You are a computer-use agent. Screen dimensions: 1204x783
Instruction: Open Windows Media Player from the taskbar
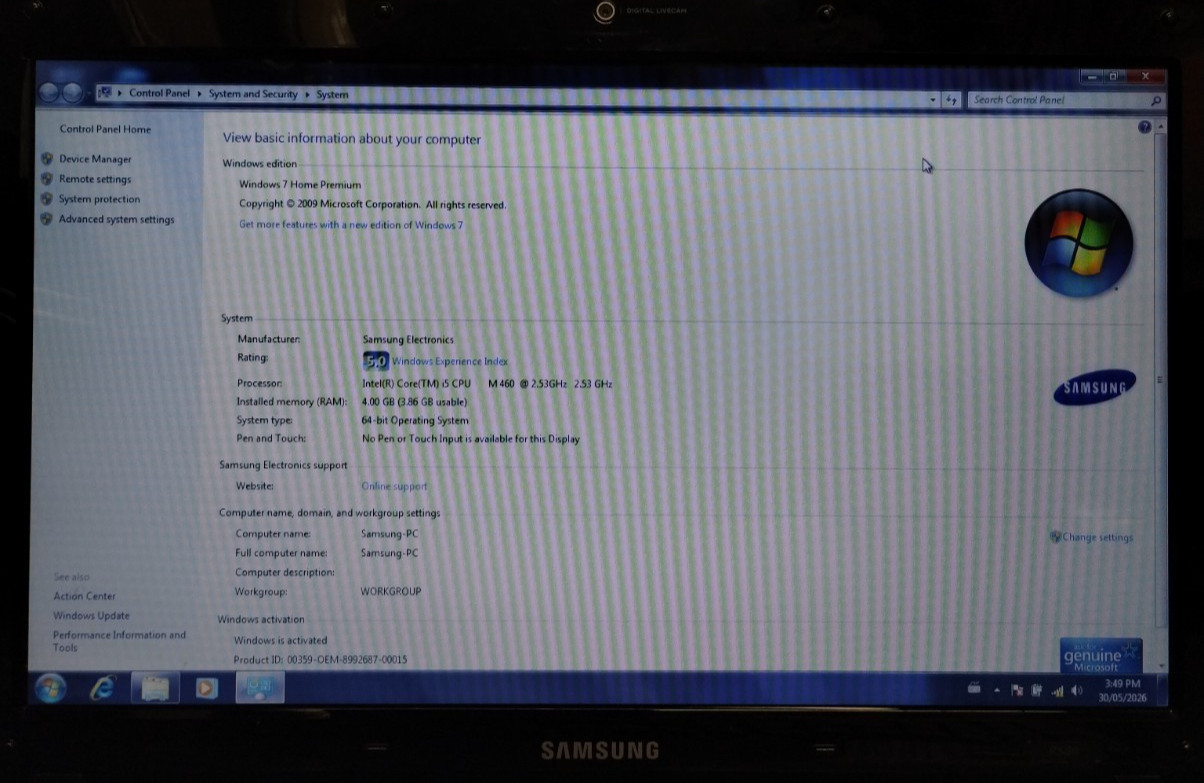click(207, 688)
